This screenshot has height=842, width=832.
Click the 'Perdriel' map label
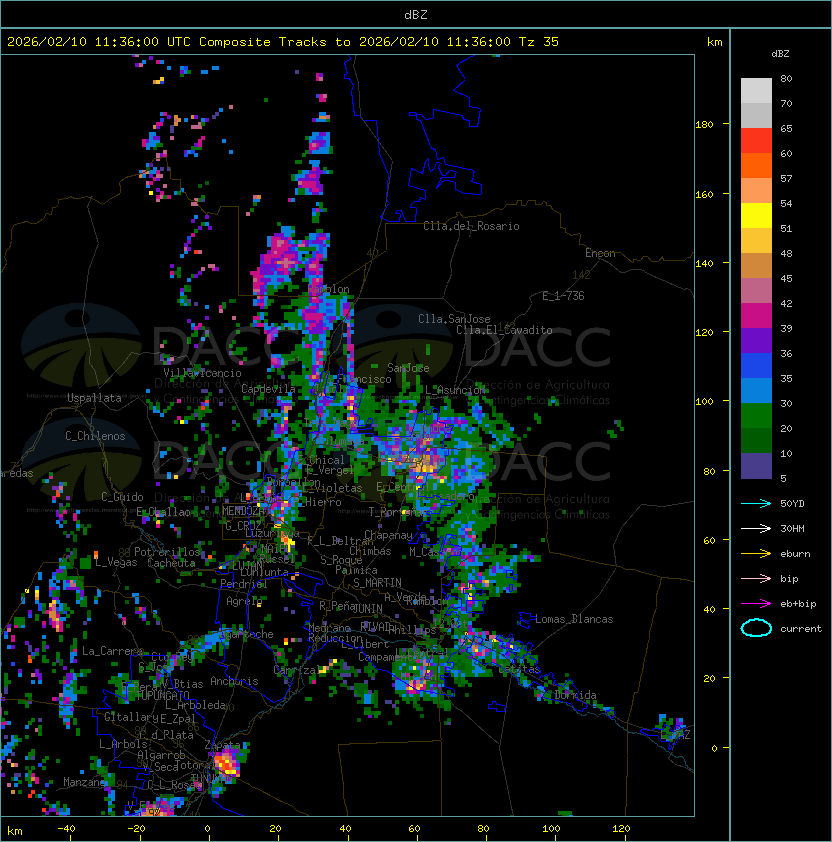coord(244,584)
